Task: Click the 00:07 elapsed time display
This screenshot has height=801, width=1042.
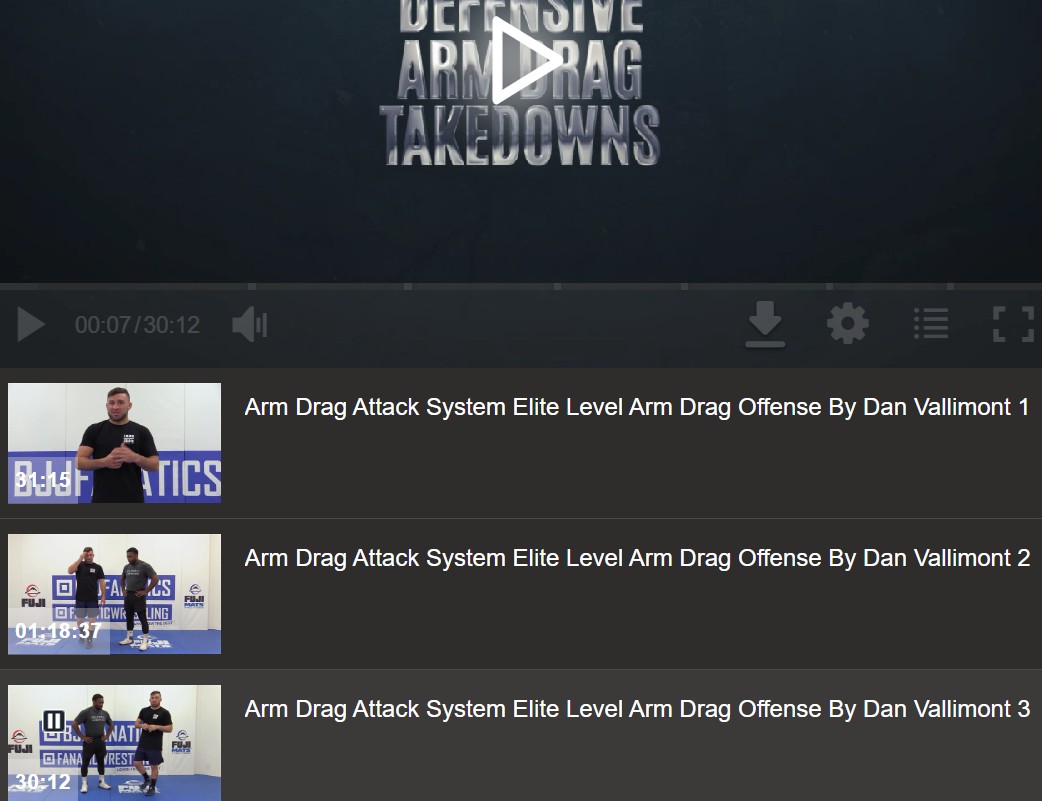Action: (103, 325)
